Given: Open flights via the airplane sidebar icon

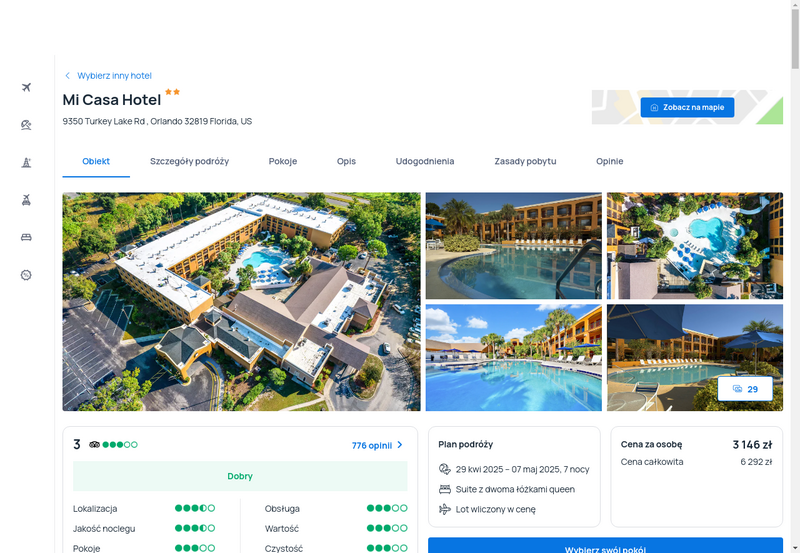Looking at the screenshot, I should (27, 87).
